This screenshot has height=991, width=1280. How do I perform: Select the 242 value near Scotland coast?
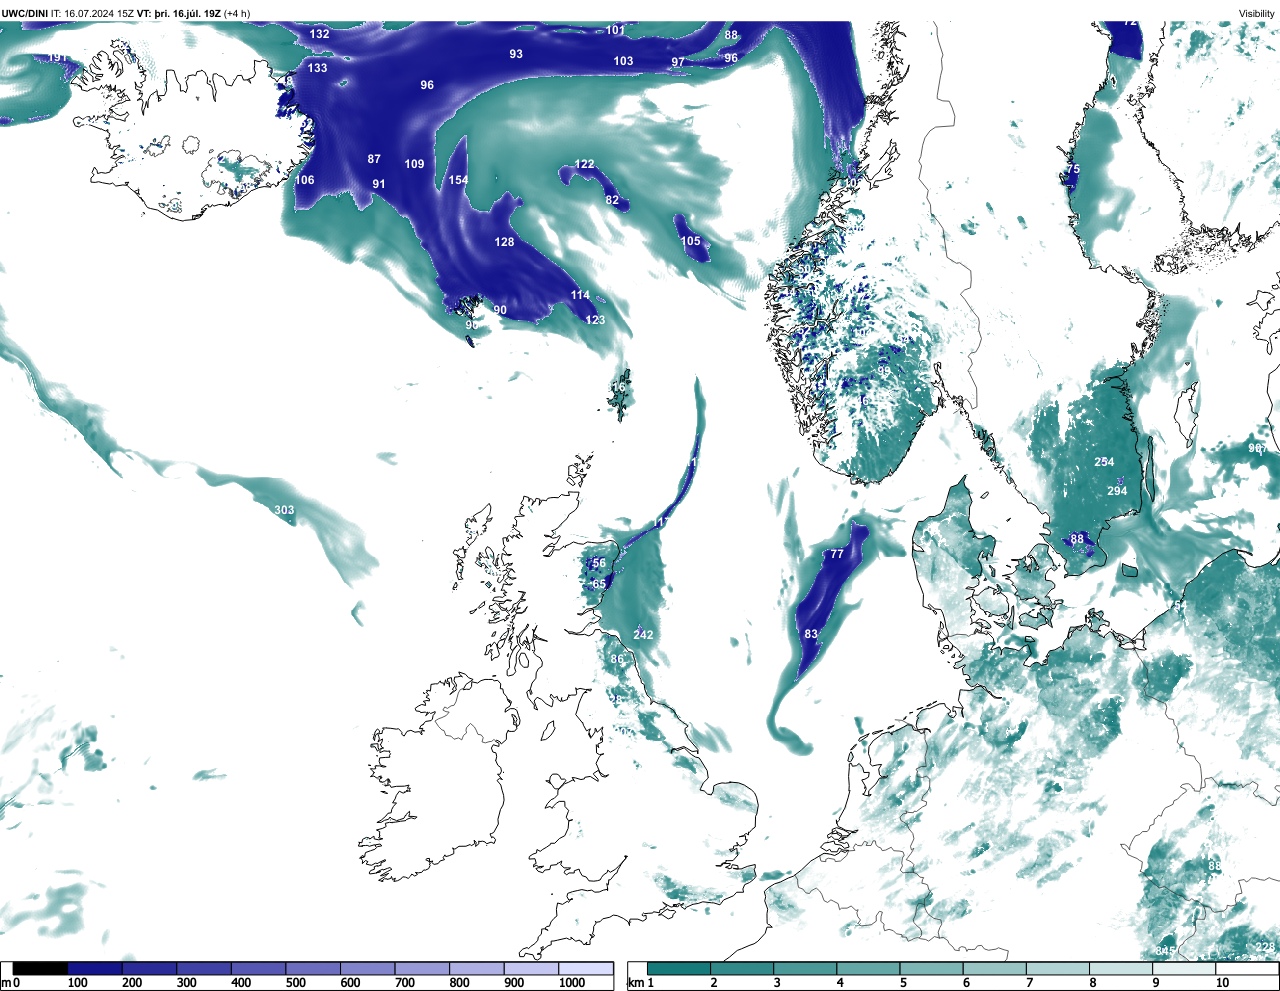[643, 635]
